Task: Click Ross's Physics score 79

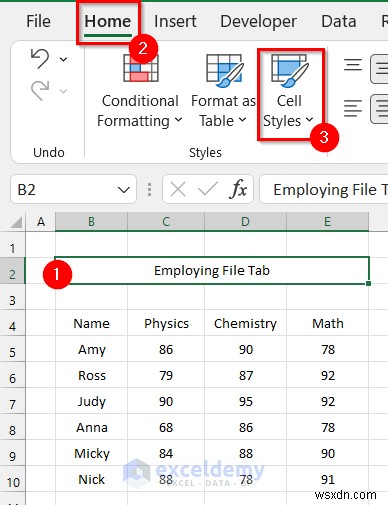Action: coord(166,375)
